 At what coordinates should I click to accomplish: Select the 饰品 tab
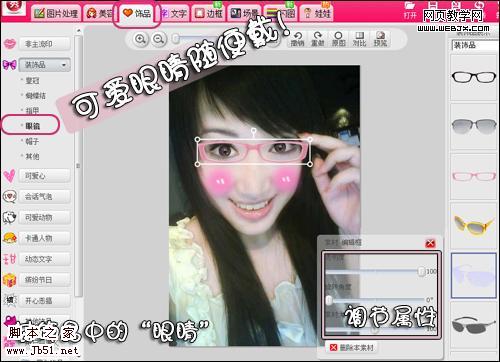point(137,13)
